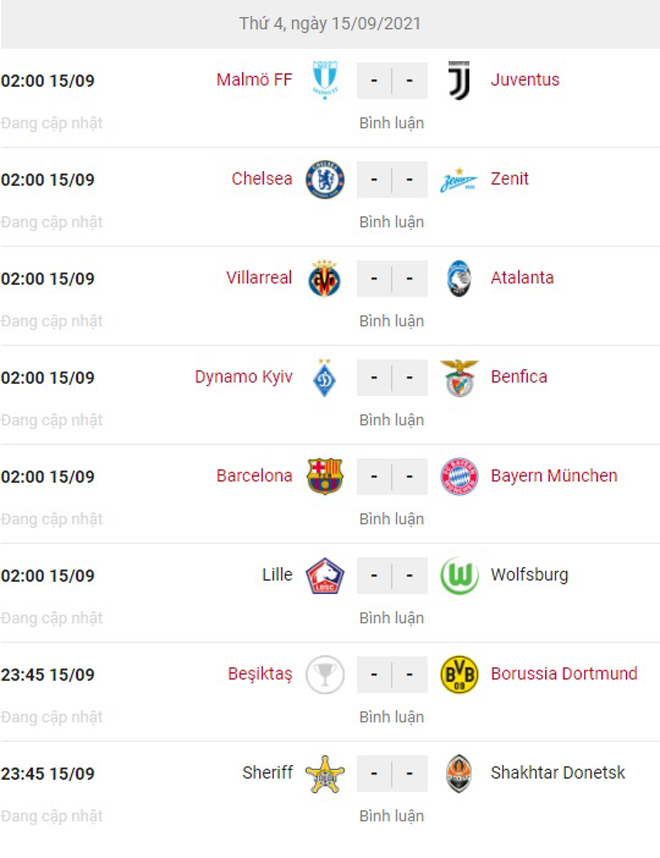Click the Lille LOSC badge
The image size is (660, 858).
(x=325, y=576)
